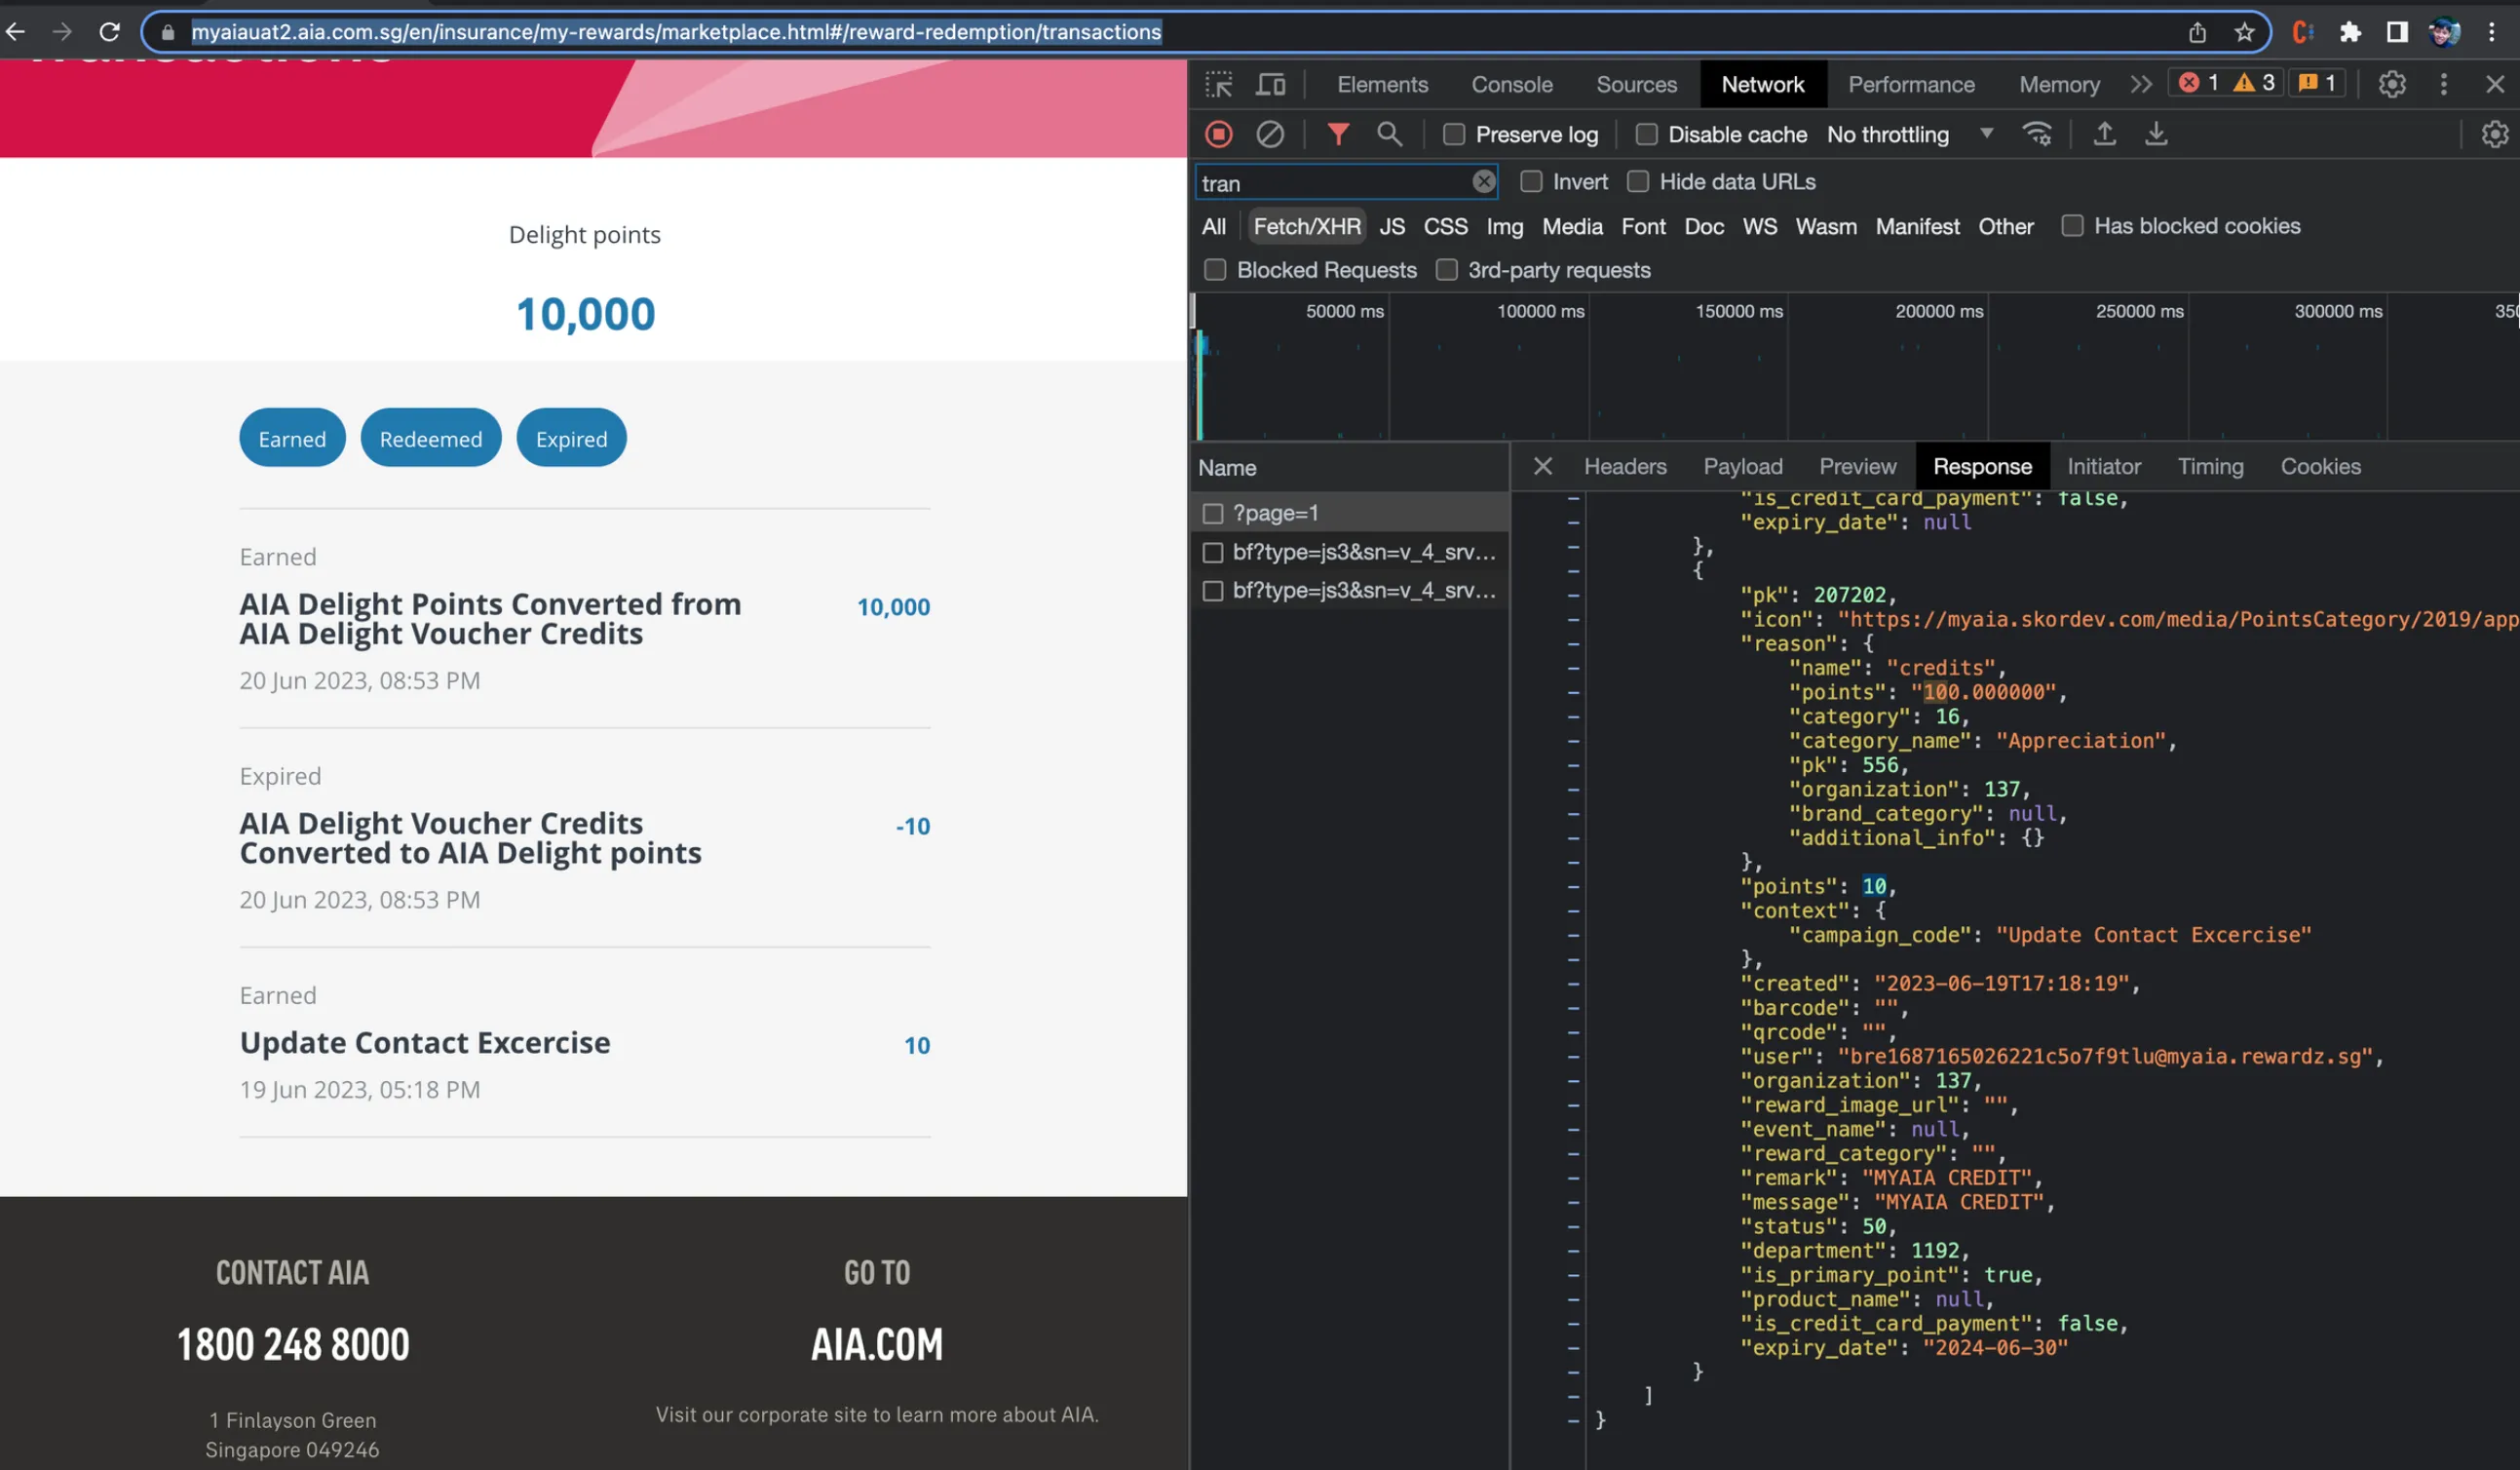This screenshot has height=1470, width=2520.
Task: Bookmark this page with the star icon
Action: [2244, 32]
